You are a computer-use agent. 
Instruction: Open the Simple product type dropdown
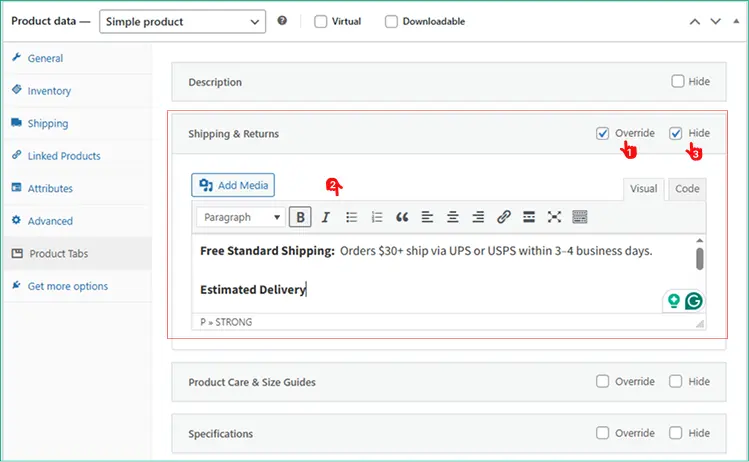click(x=182, y=22)
